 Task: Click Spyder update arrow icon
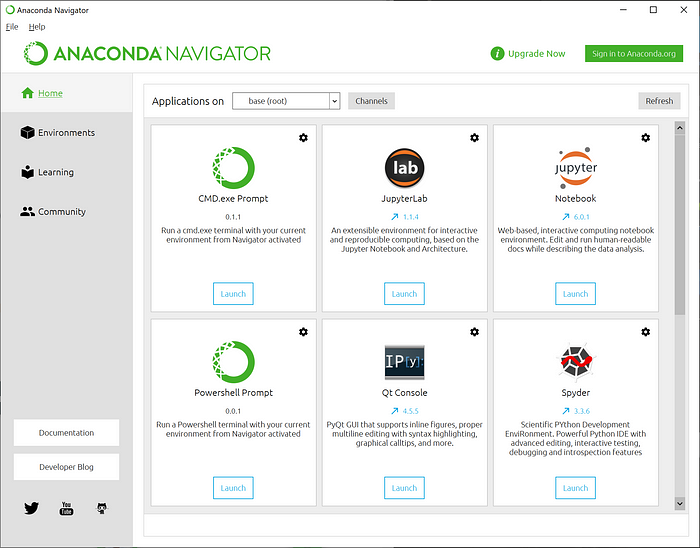point(566,411)
